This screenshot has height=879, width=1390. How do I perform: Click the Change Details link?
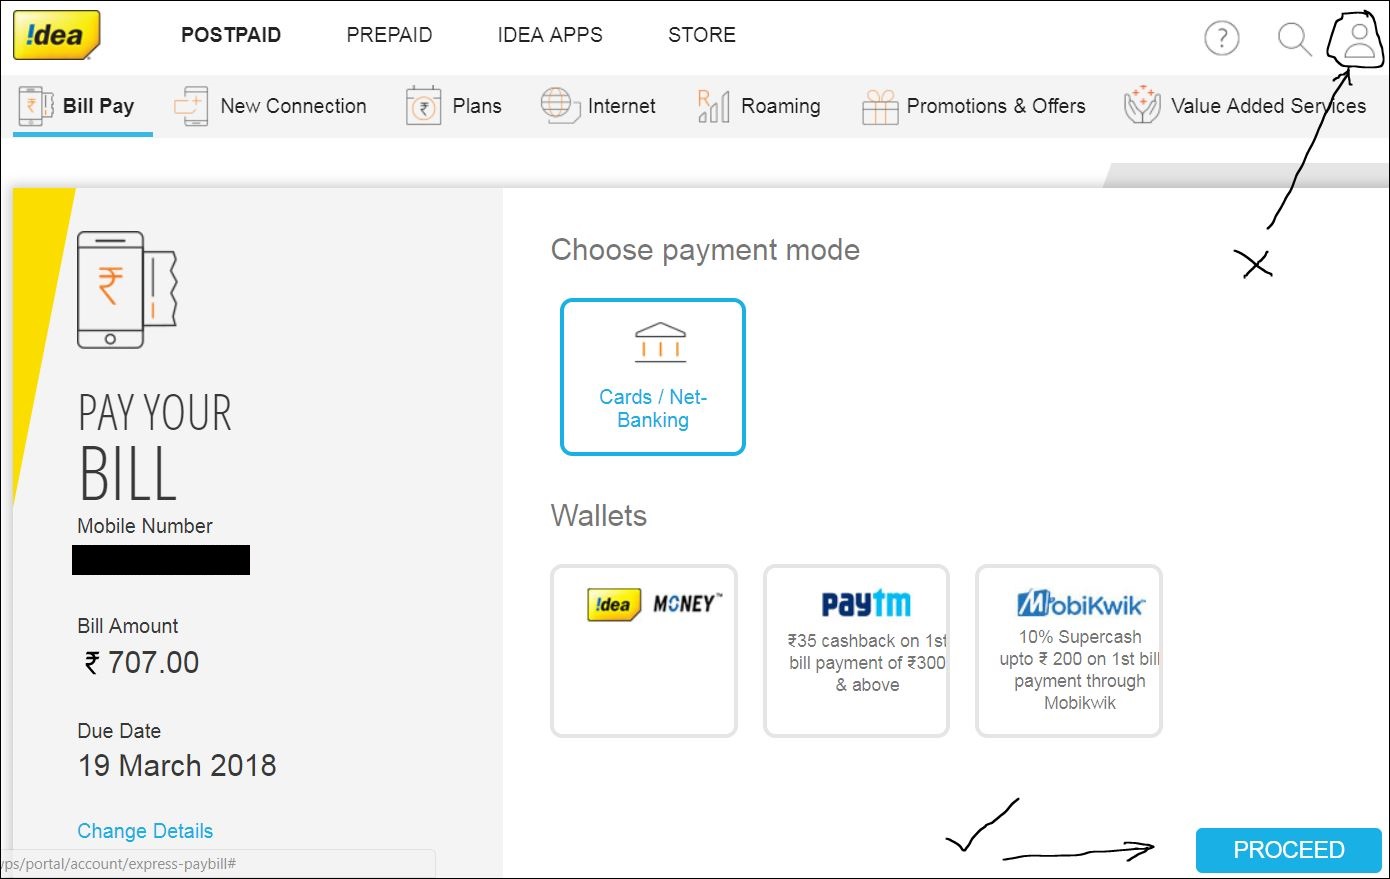[x=145, y=831]
